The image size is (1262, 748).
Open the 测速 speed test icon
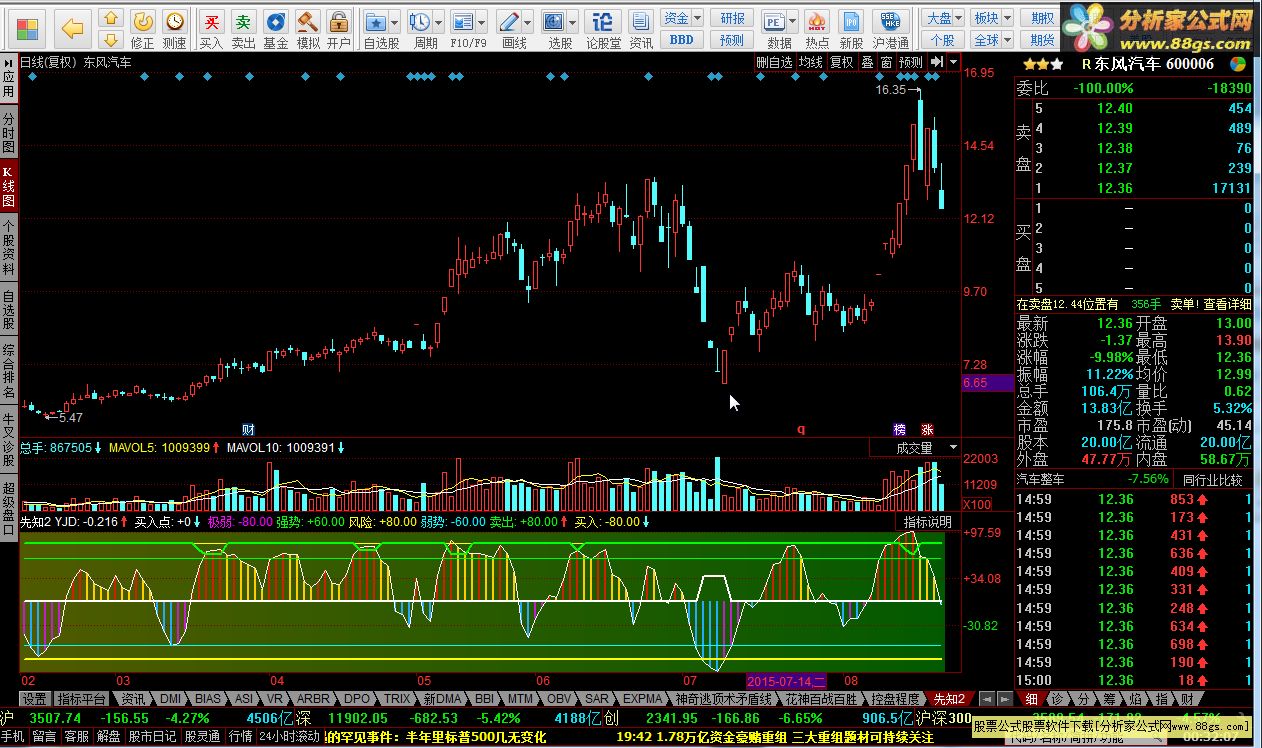tap(175, 28)
